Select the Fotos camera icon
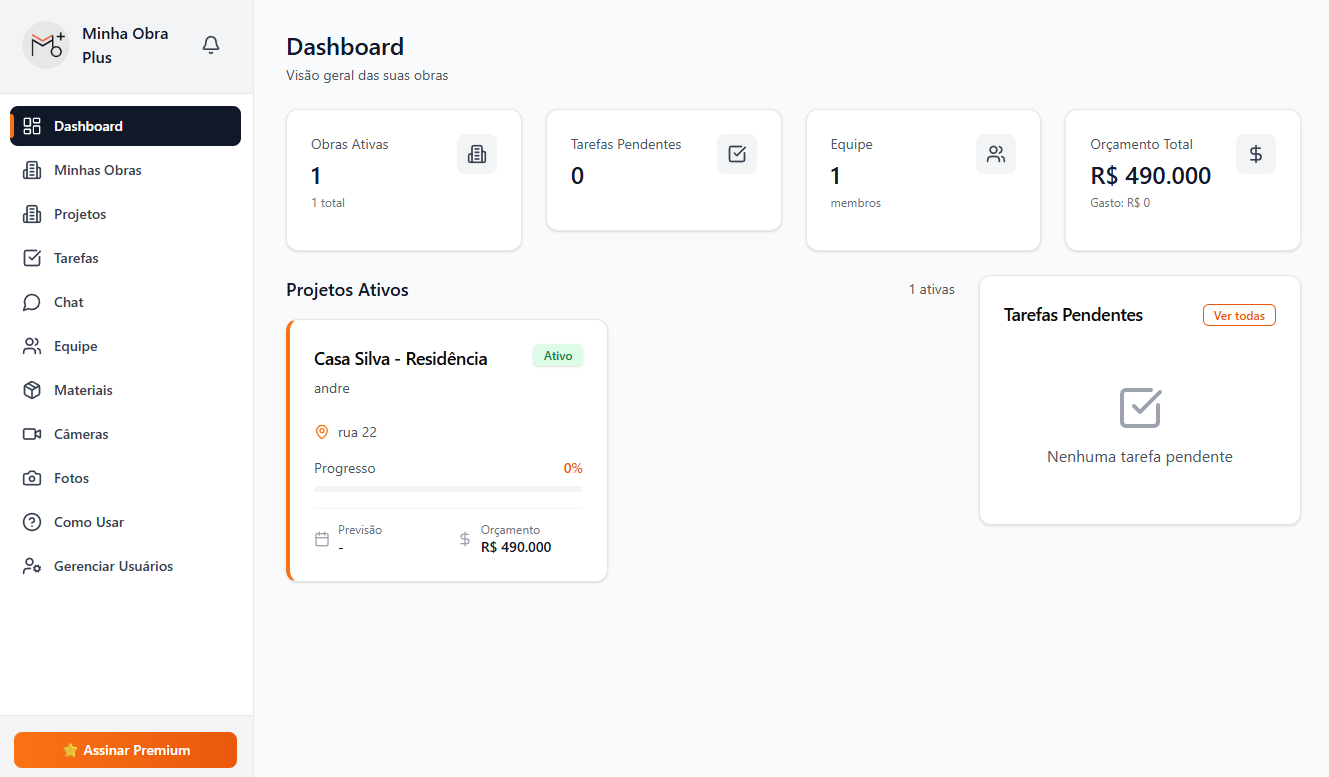This screenshot has height=777, width=1329. click(x=31, y=478)
